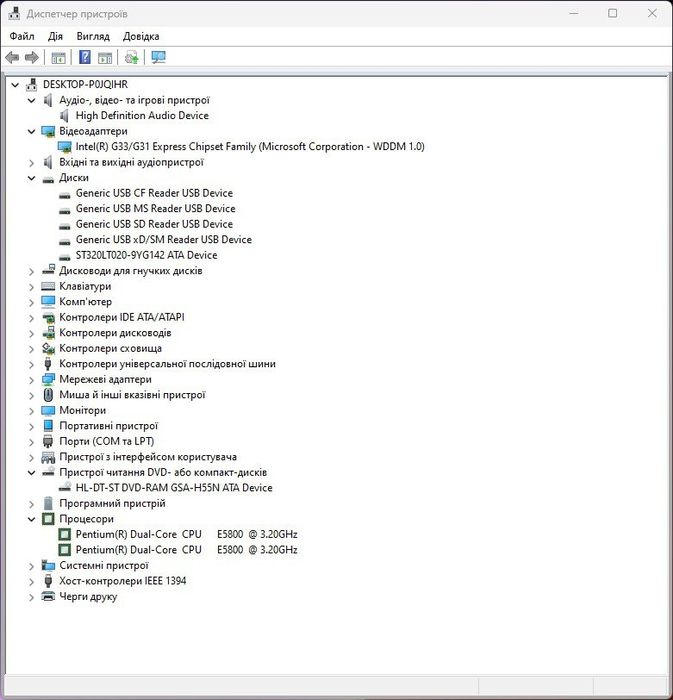Select High Definition Audio Device
This screenshot has height=700, width=673.
click(x=142, y=116)
